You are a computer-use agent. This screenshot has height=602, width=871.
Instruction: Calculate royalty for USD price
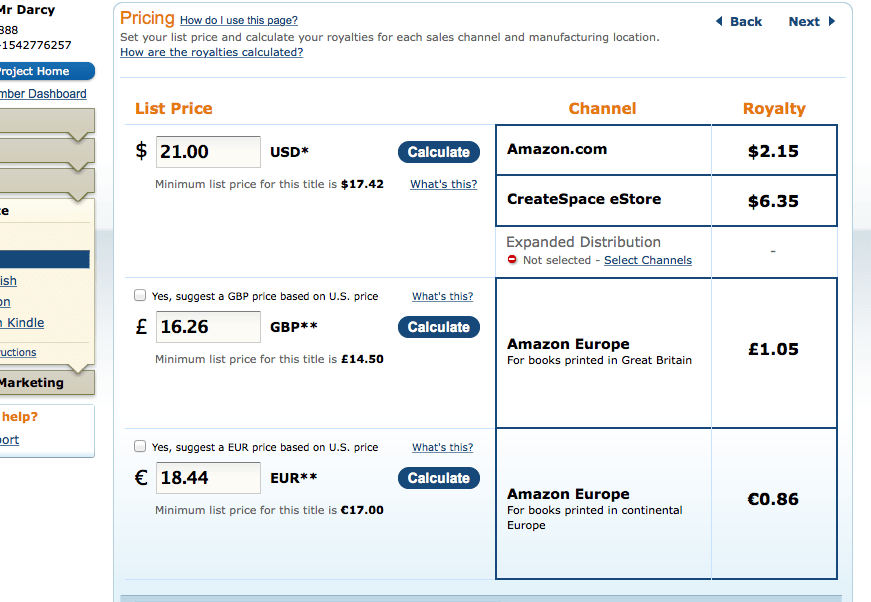click(x=438, y=152)
